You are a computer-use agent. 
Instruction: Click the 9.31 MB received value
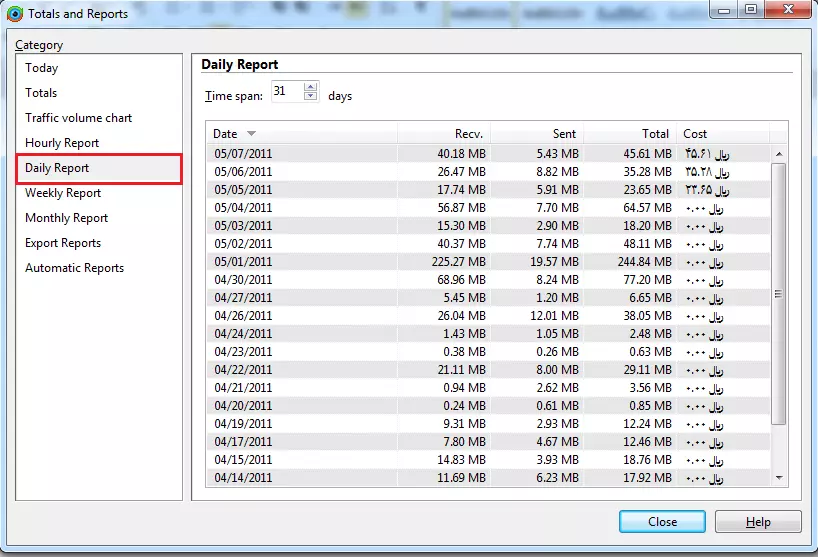pyautogui.click(x=464, y=423)
